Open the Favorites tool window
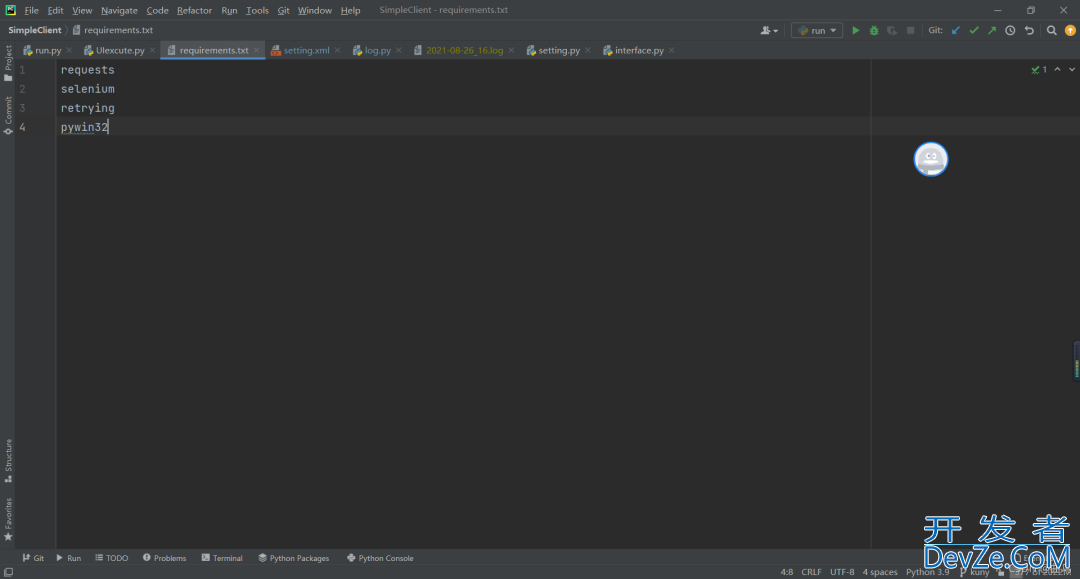 (8, 519)
